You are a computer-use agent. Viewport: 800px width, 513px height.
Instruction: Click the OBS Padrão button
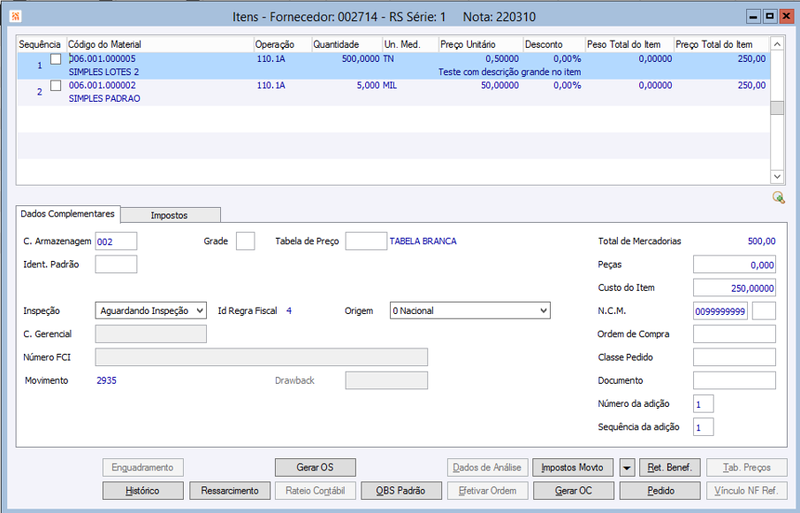(x=401, y=491)
